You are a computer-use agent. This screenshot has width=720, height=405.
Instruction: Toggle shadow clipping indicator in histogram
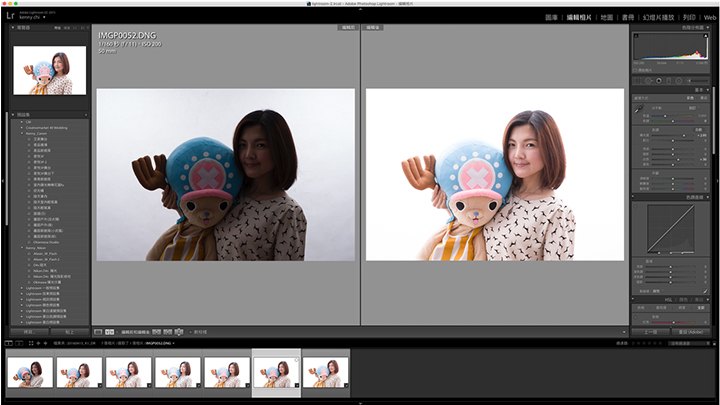coord(636,36)
